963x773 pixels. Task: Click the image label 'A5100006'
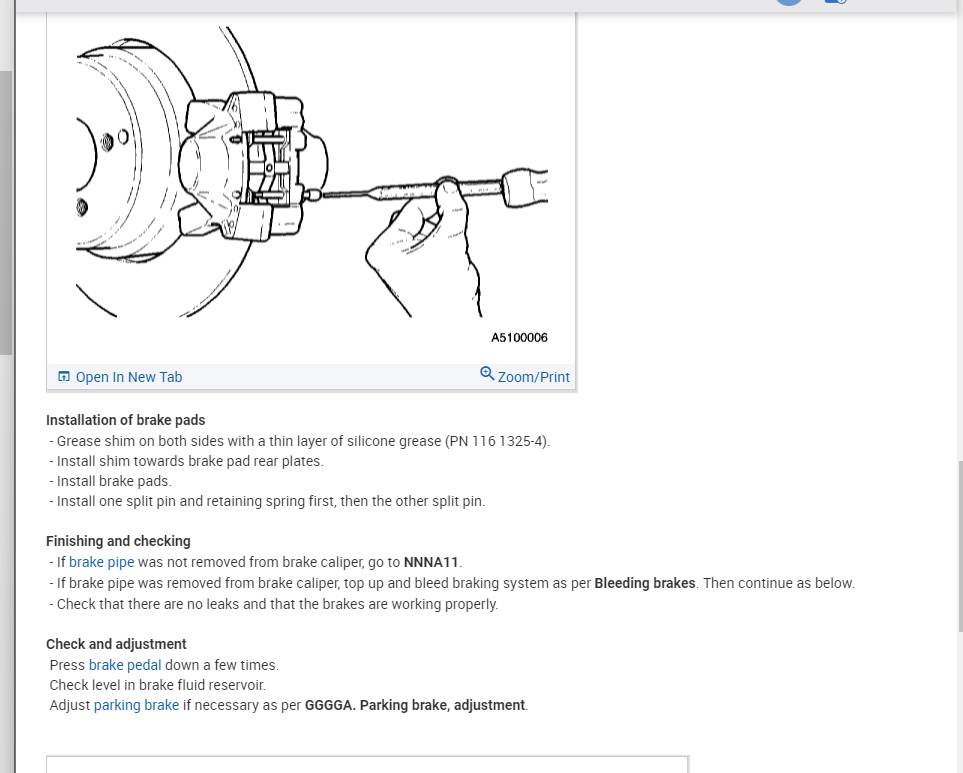click(519, 338)
